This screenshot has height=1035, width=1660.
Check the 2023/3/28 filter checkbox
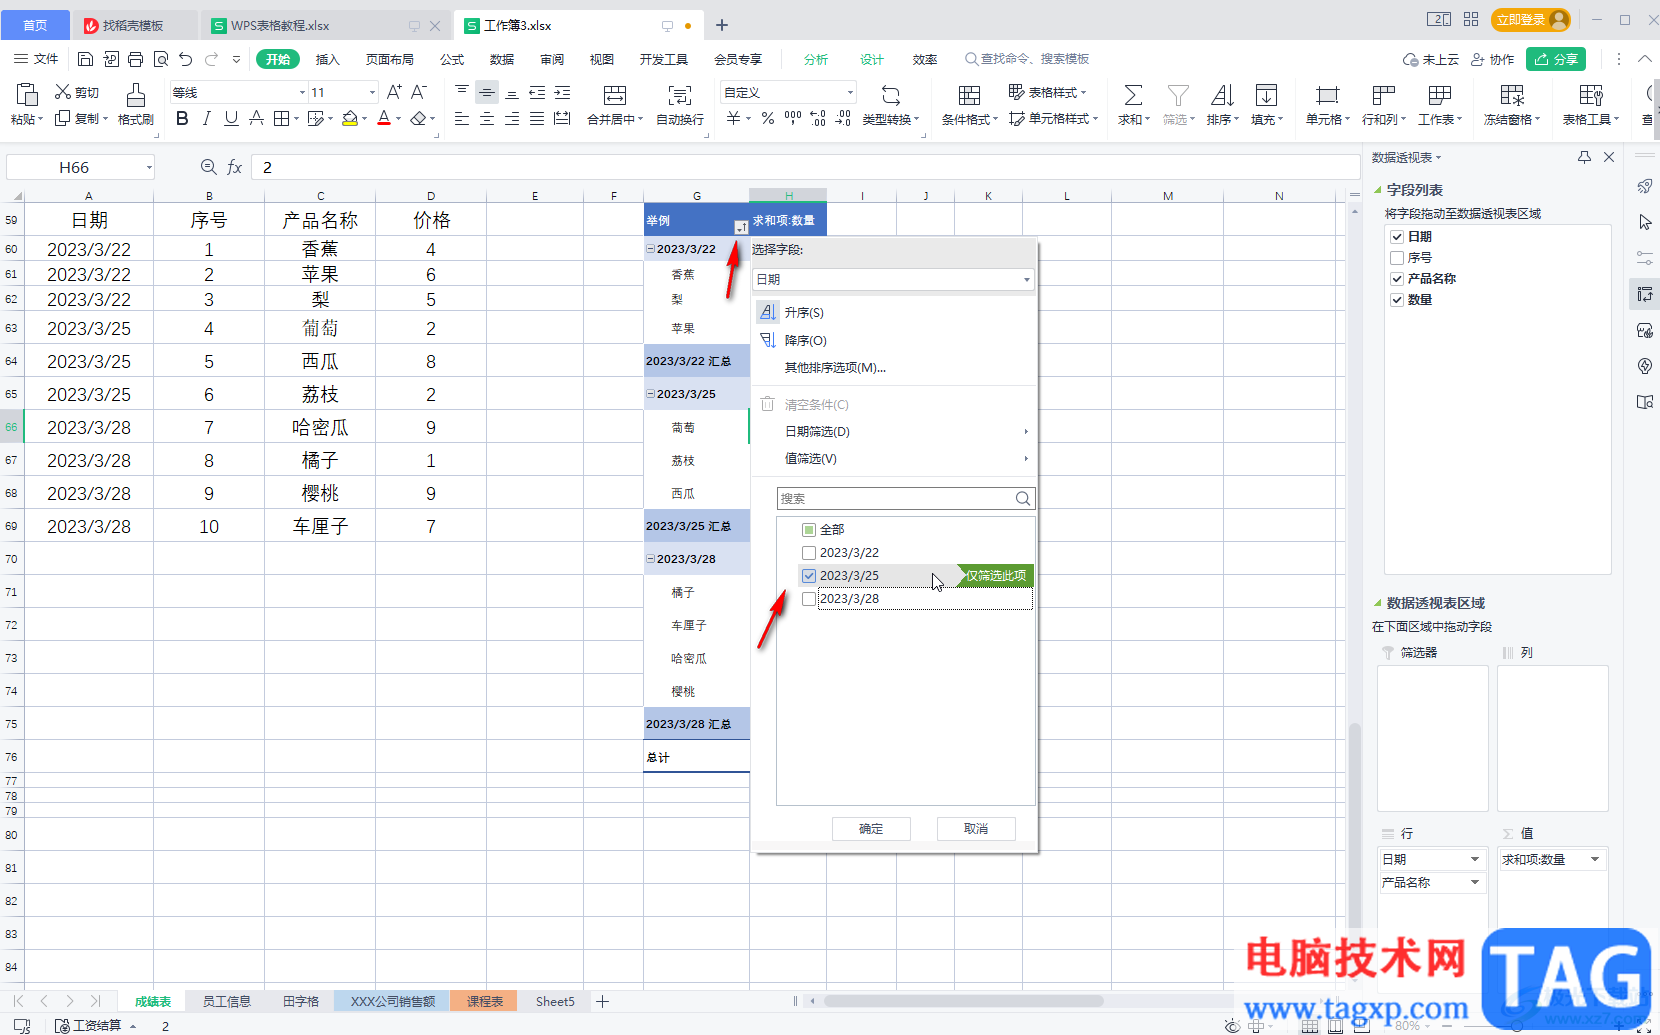(809, 598)
